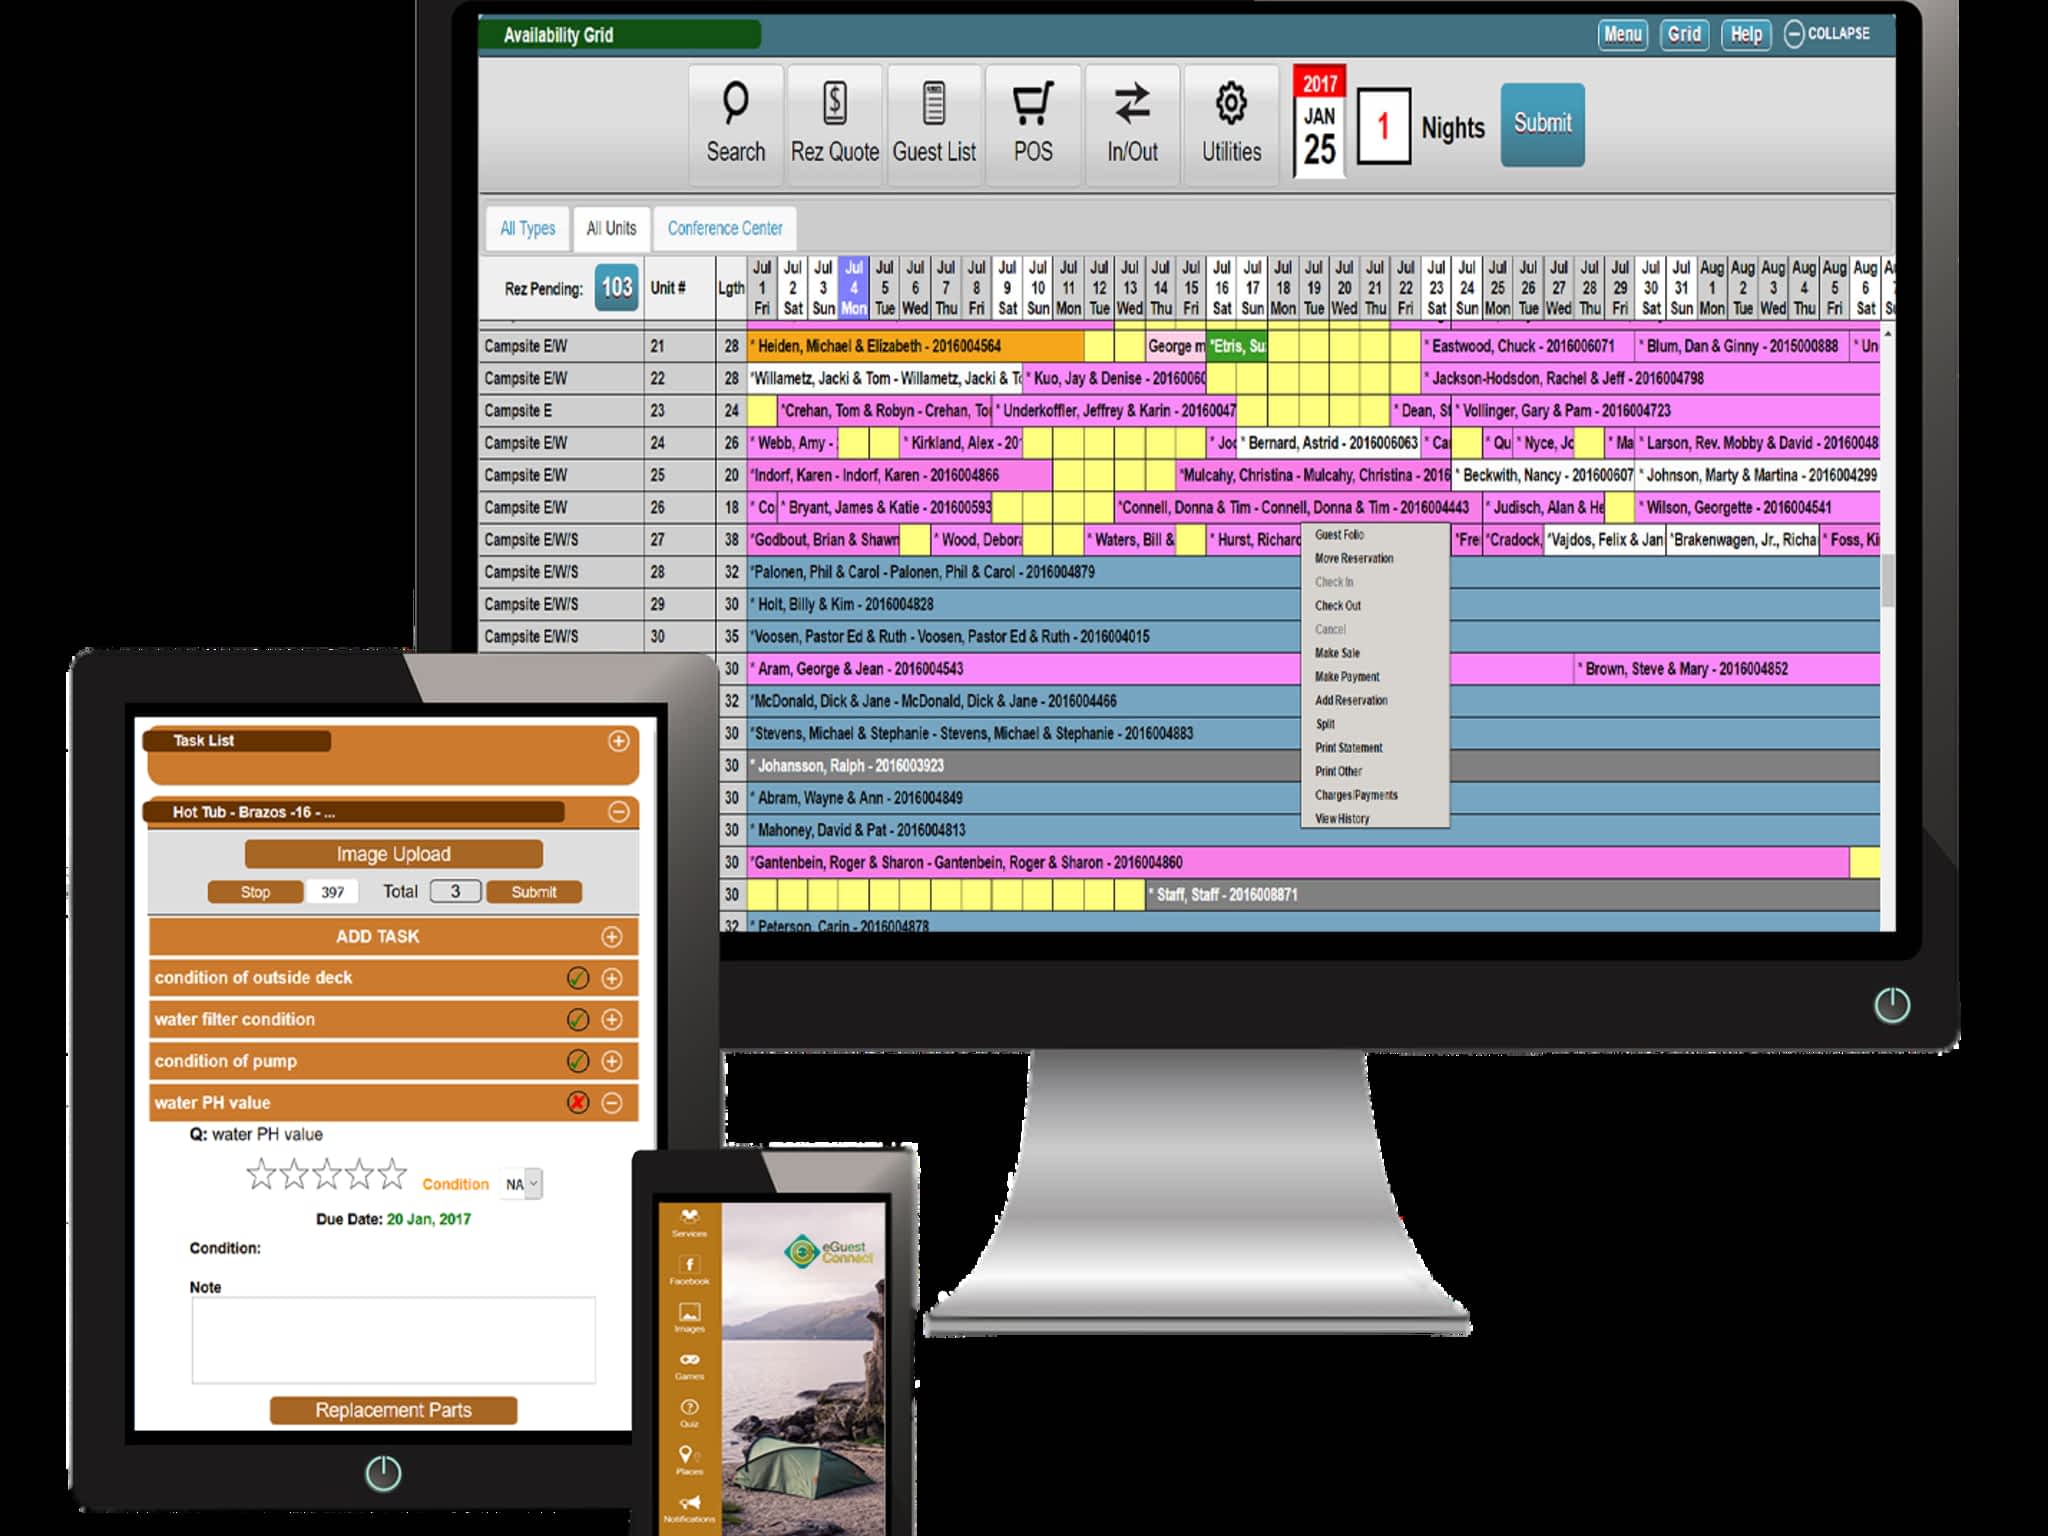Toggle checkmark on condition of pump

pos(577,1061)
